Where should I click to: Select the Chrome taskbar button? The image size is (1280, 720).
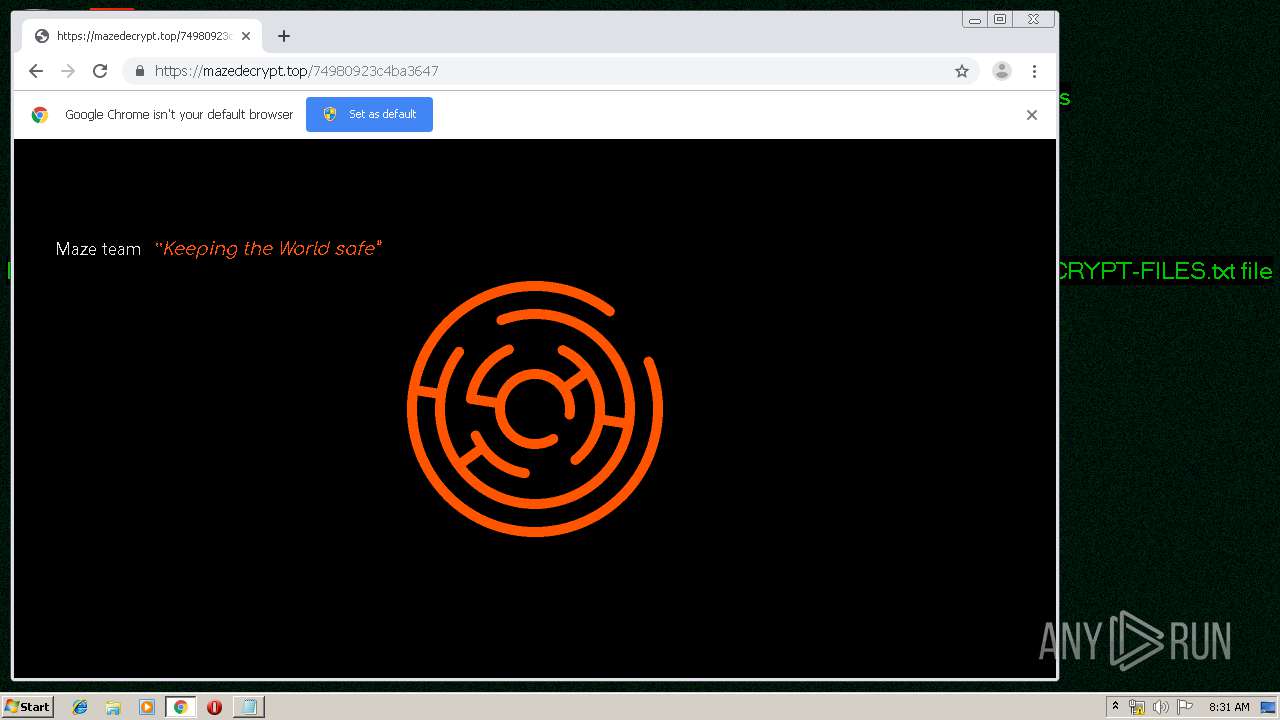(181, 707)
